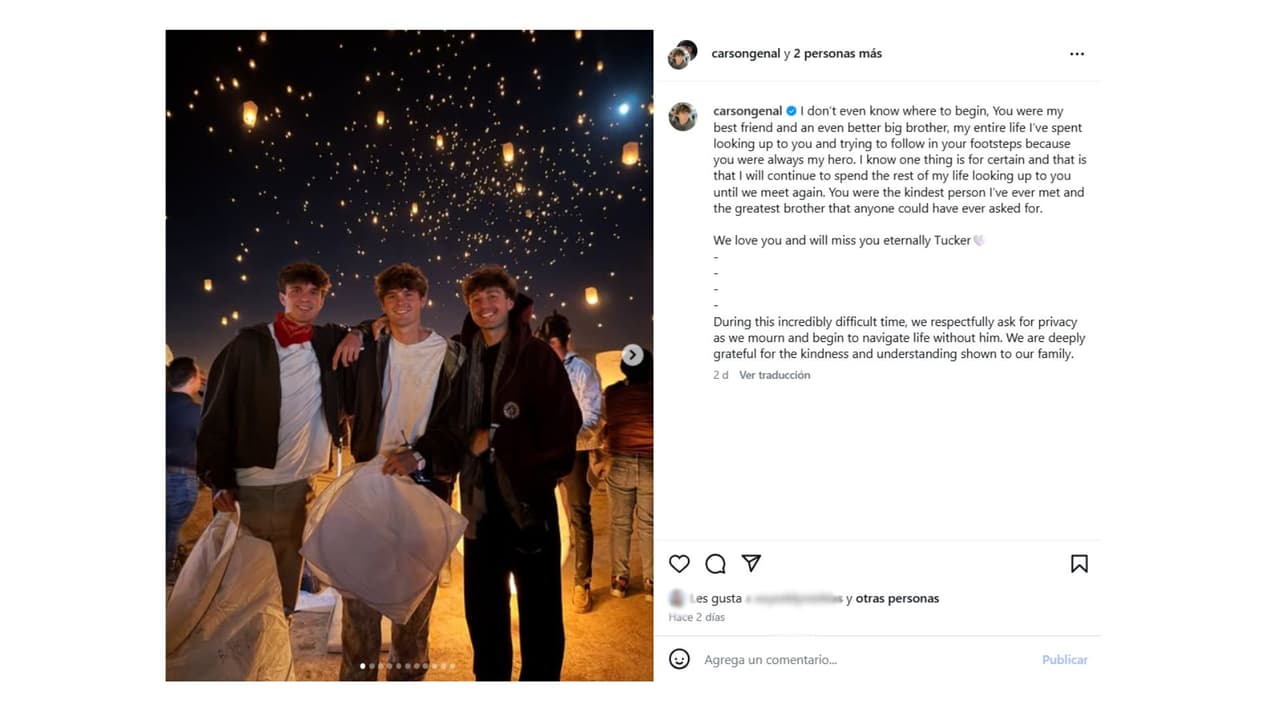Open the emoji picker smiley icon

point(679,659)
